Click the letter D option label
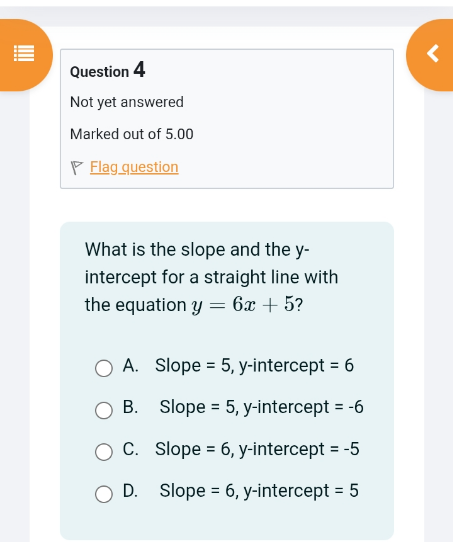The width and height of the screenshot is (453, 542). (130, 491)
